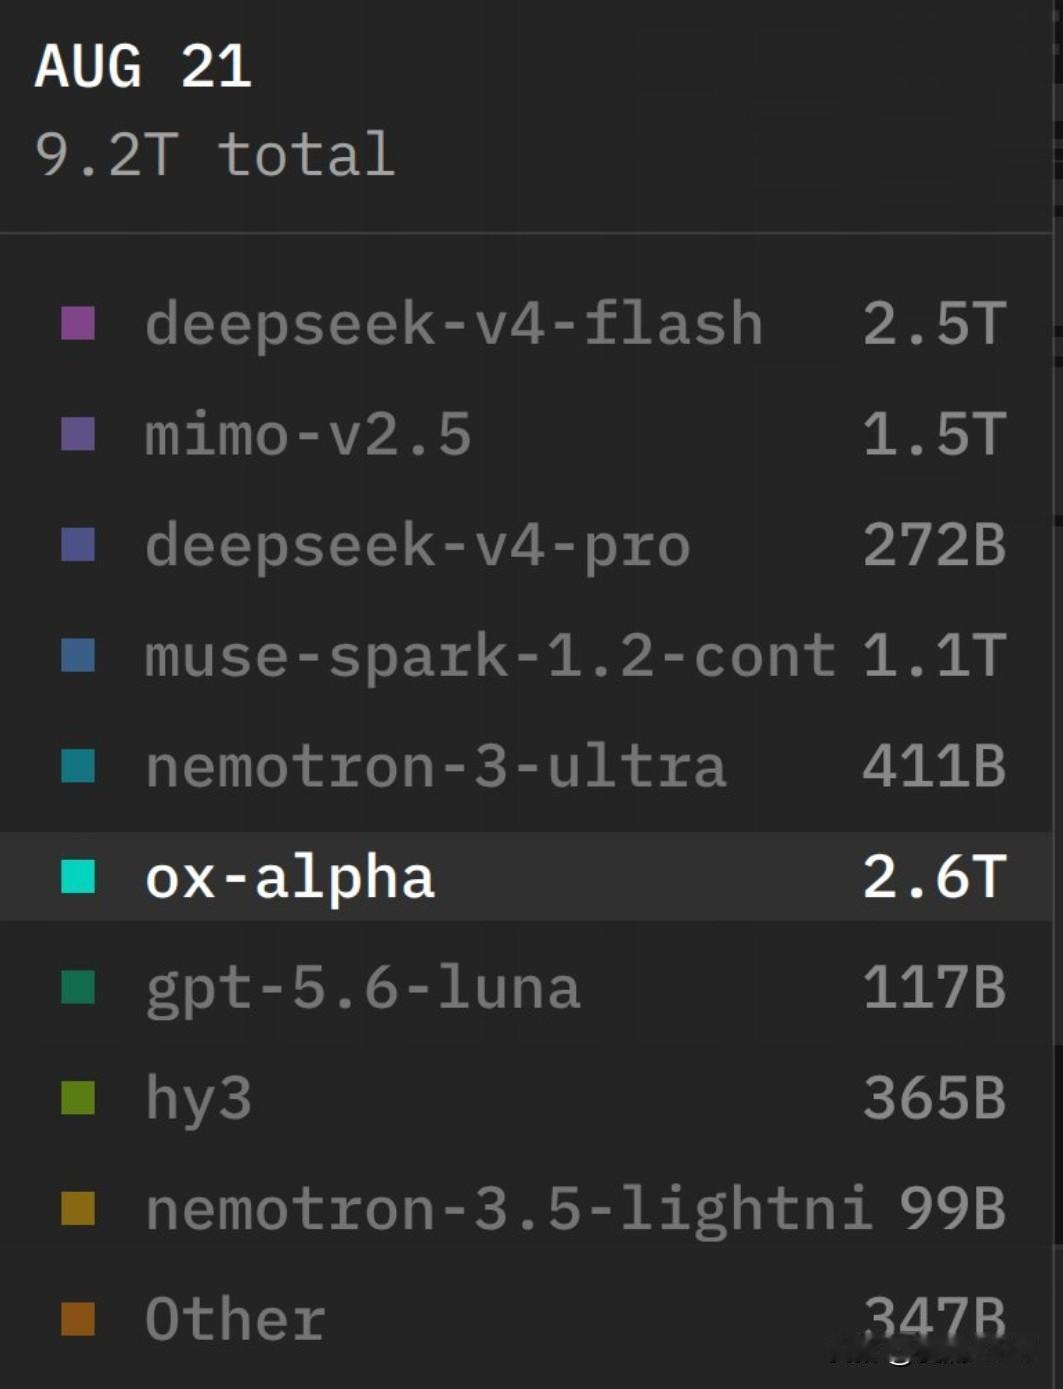
Task: Choose the gpt-5.6-luna entry
Action: click(363, 989)
